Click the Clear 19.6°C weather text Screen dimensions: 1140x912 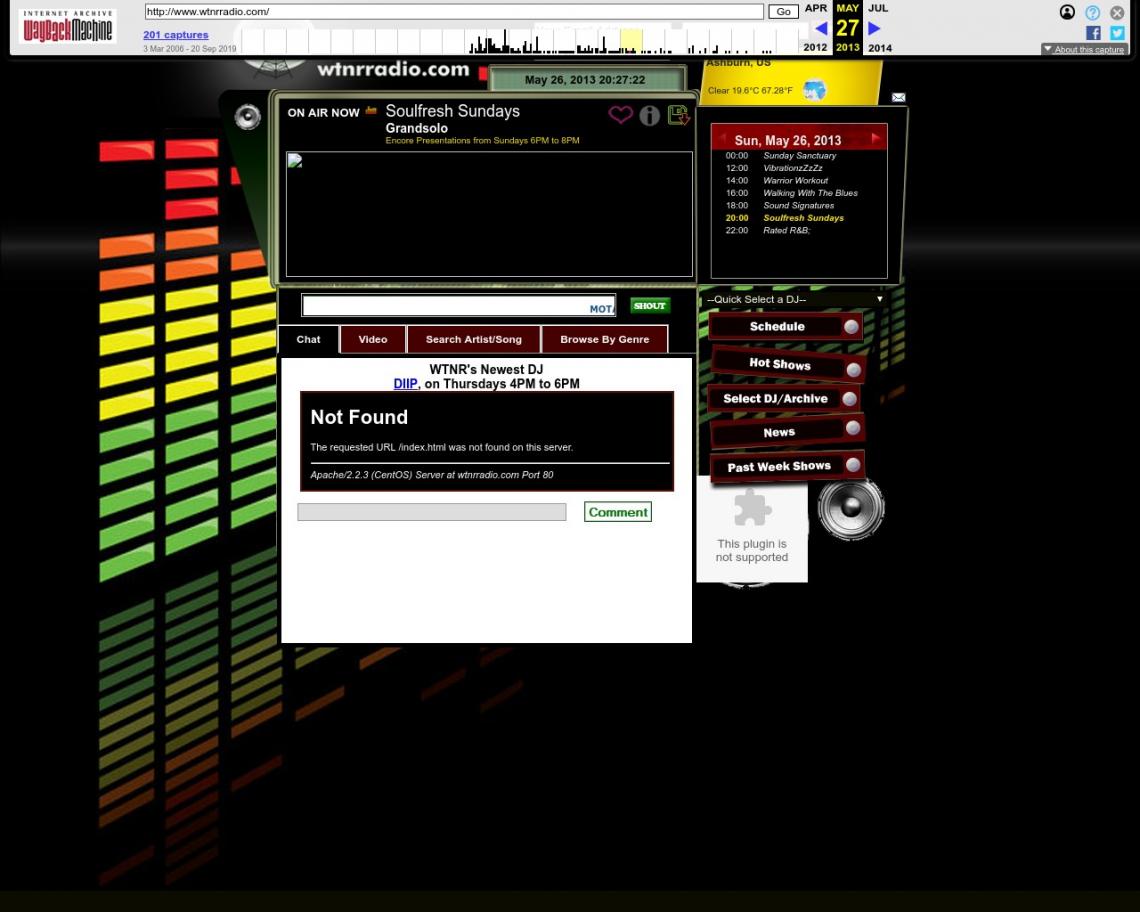pos(750,90)
